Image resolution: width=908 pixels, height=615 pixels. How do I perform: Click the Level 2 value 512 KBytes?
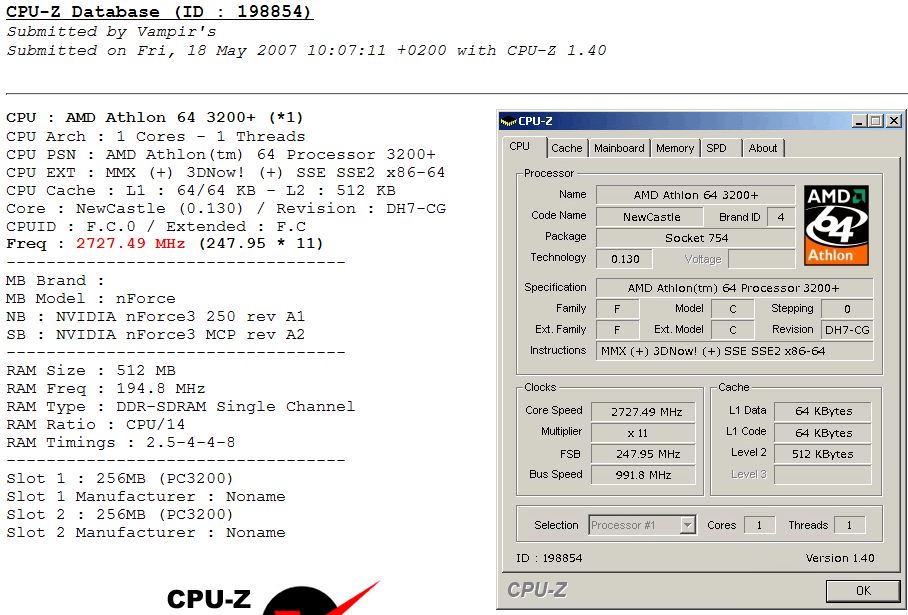[x=823, y=454]
